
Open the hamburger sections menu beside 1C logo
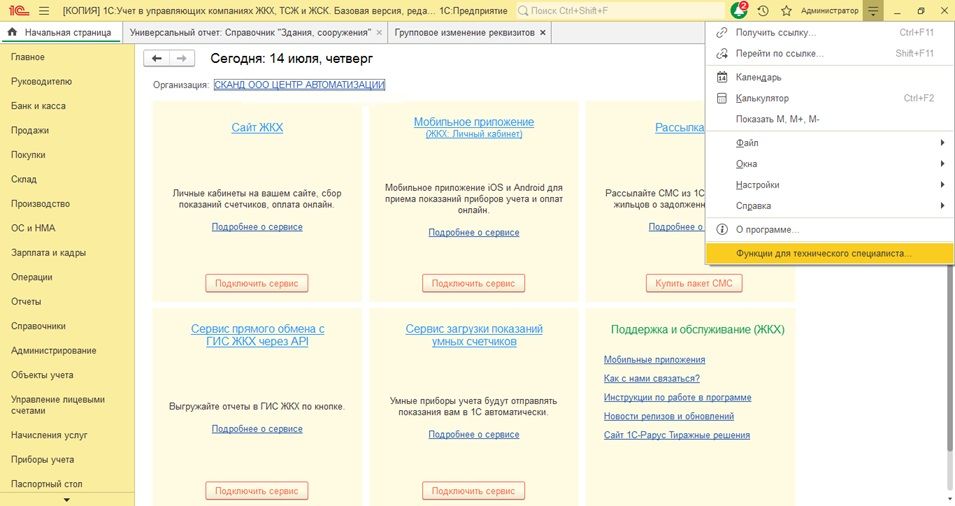[x=42, y=11]
